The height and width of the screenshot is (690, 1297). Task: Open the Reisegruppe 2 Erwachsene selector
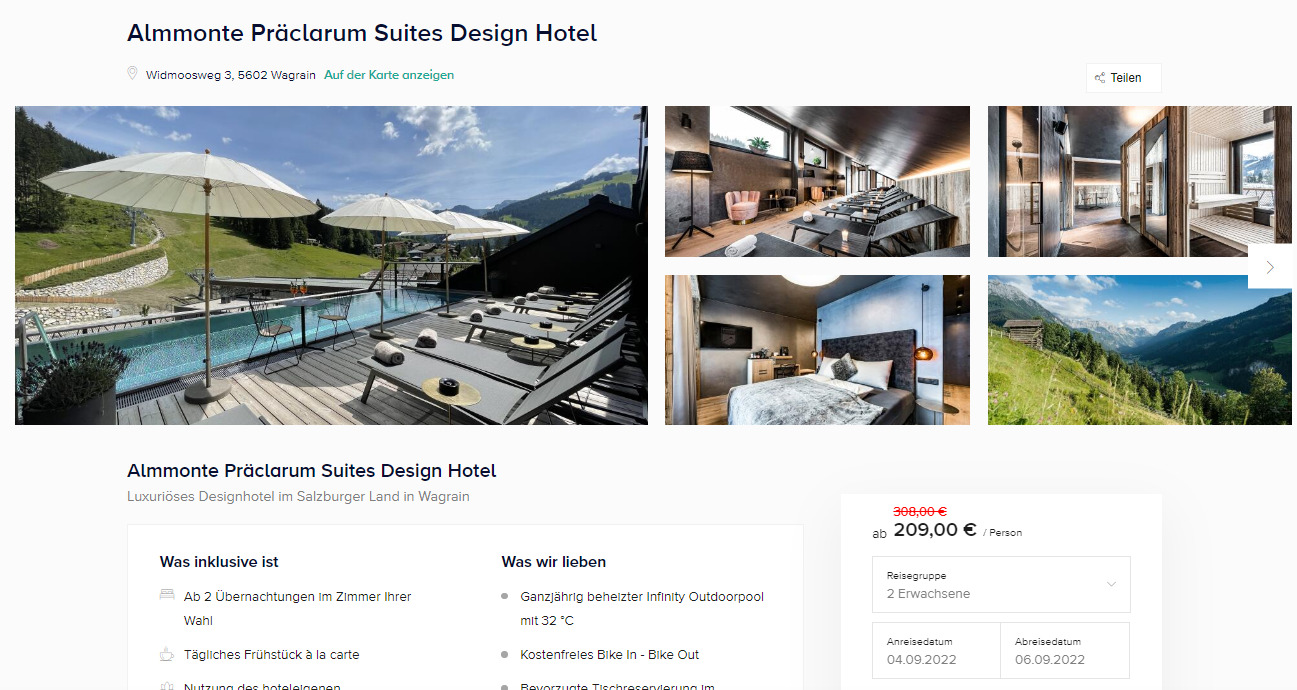[x=1001, y=585]
